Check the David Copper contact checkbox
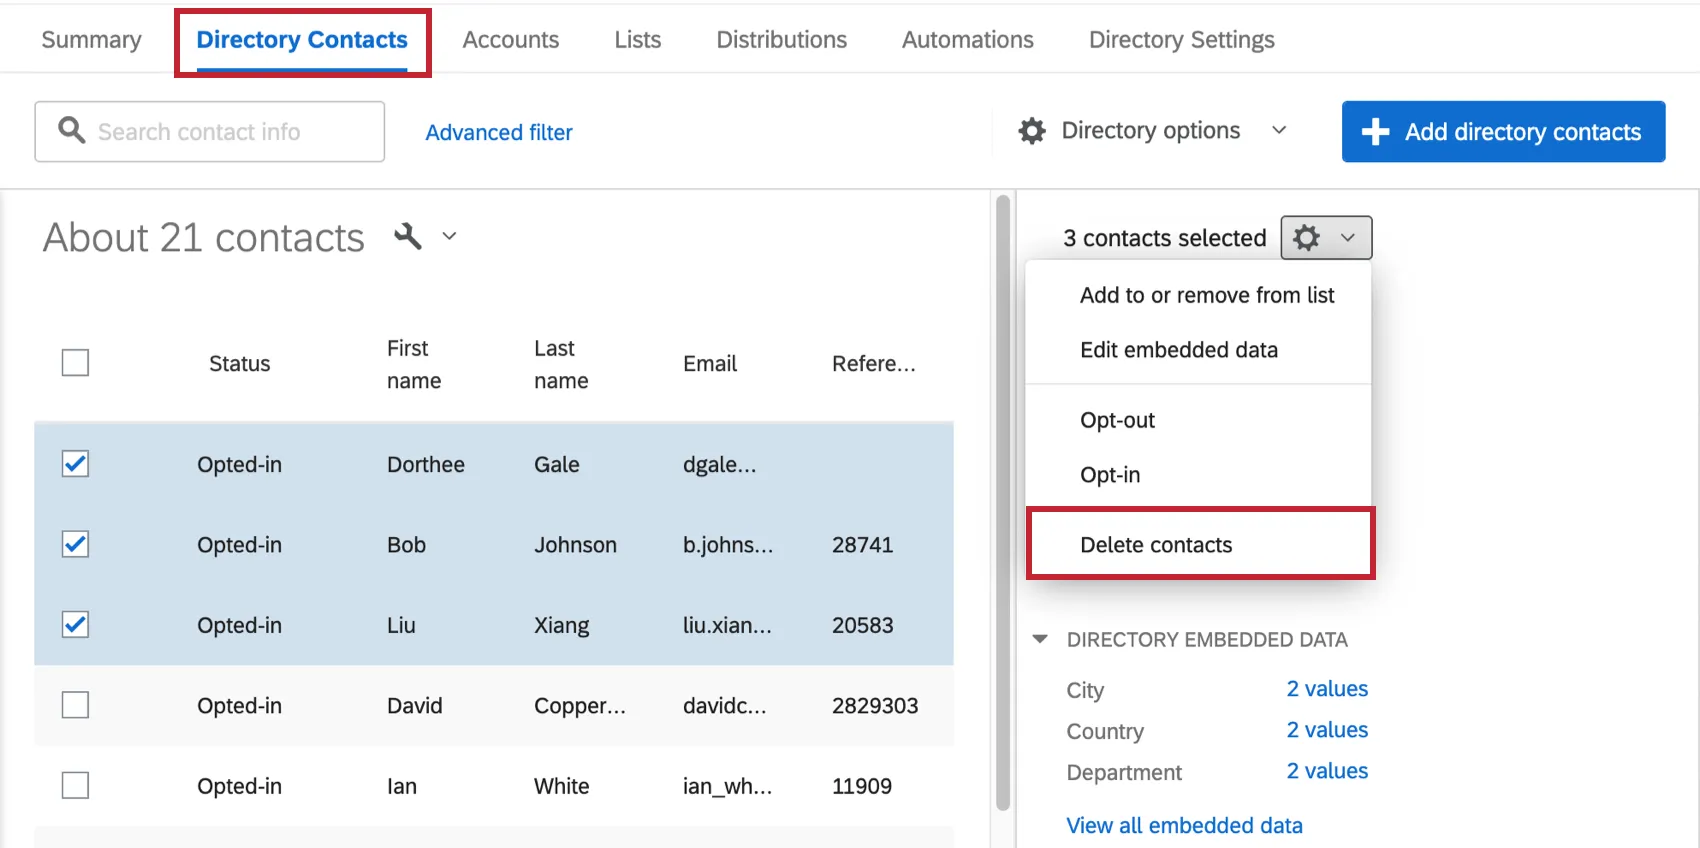 point(75,705)
